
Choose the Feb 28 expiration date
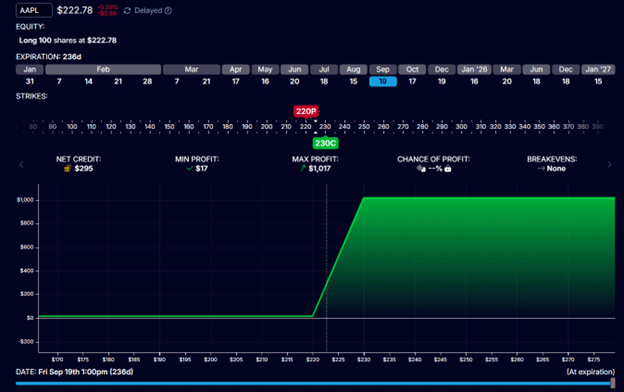(147, 82)
